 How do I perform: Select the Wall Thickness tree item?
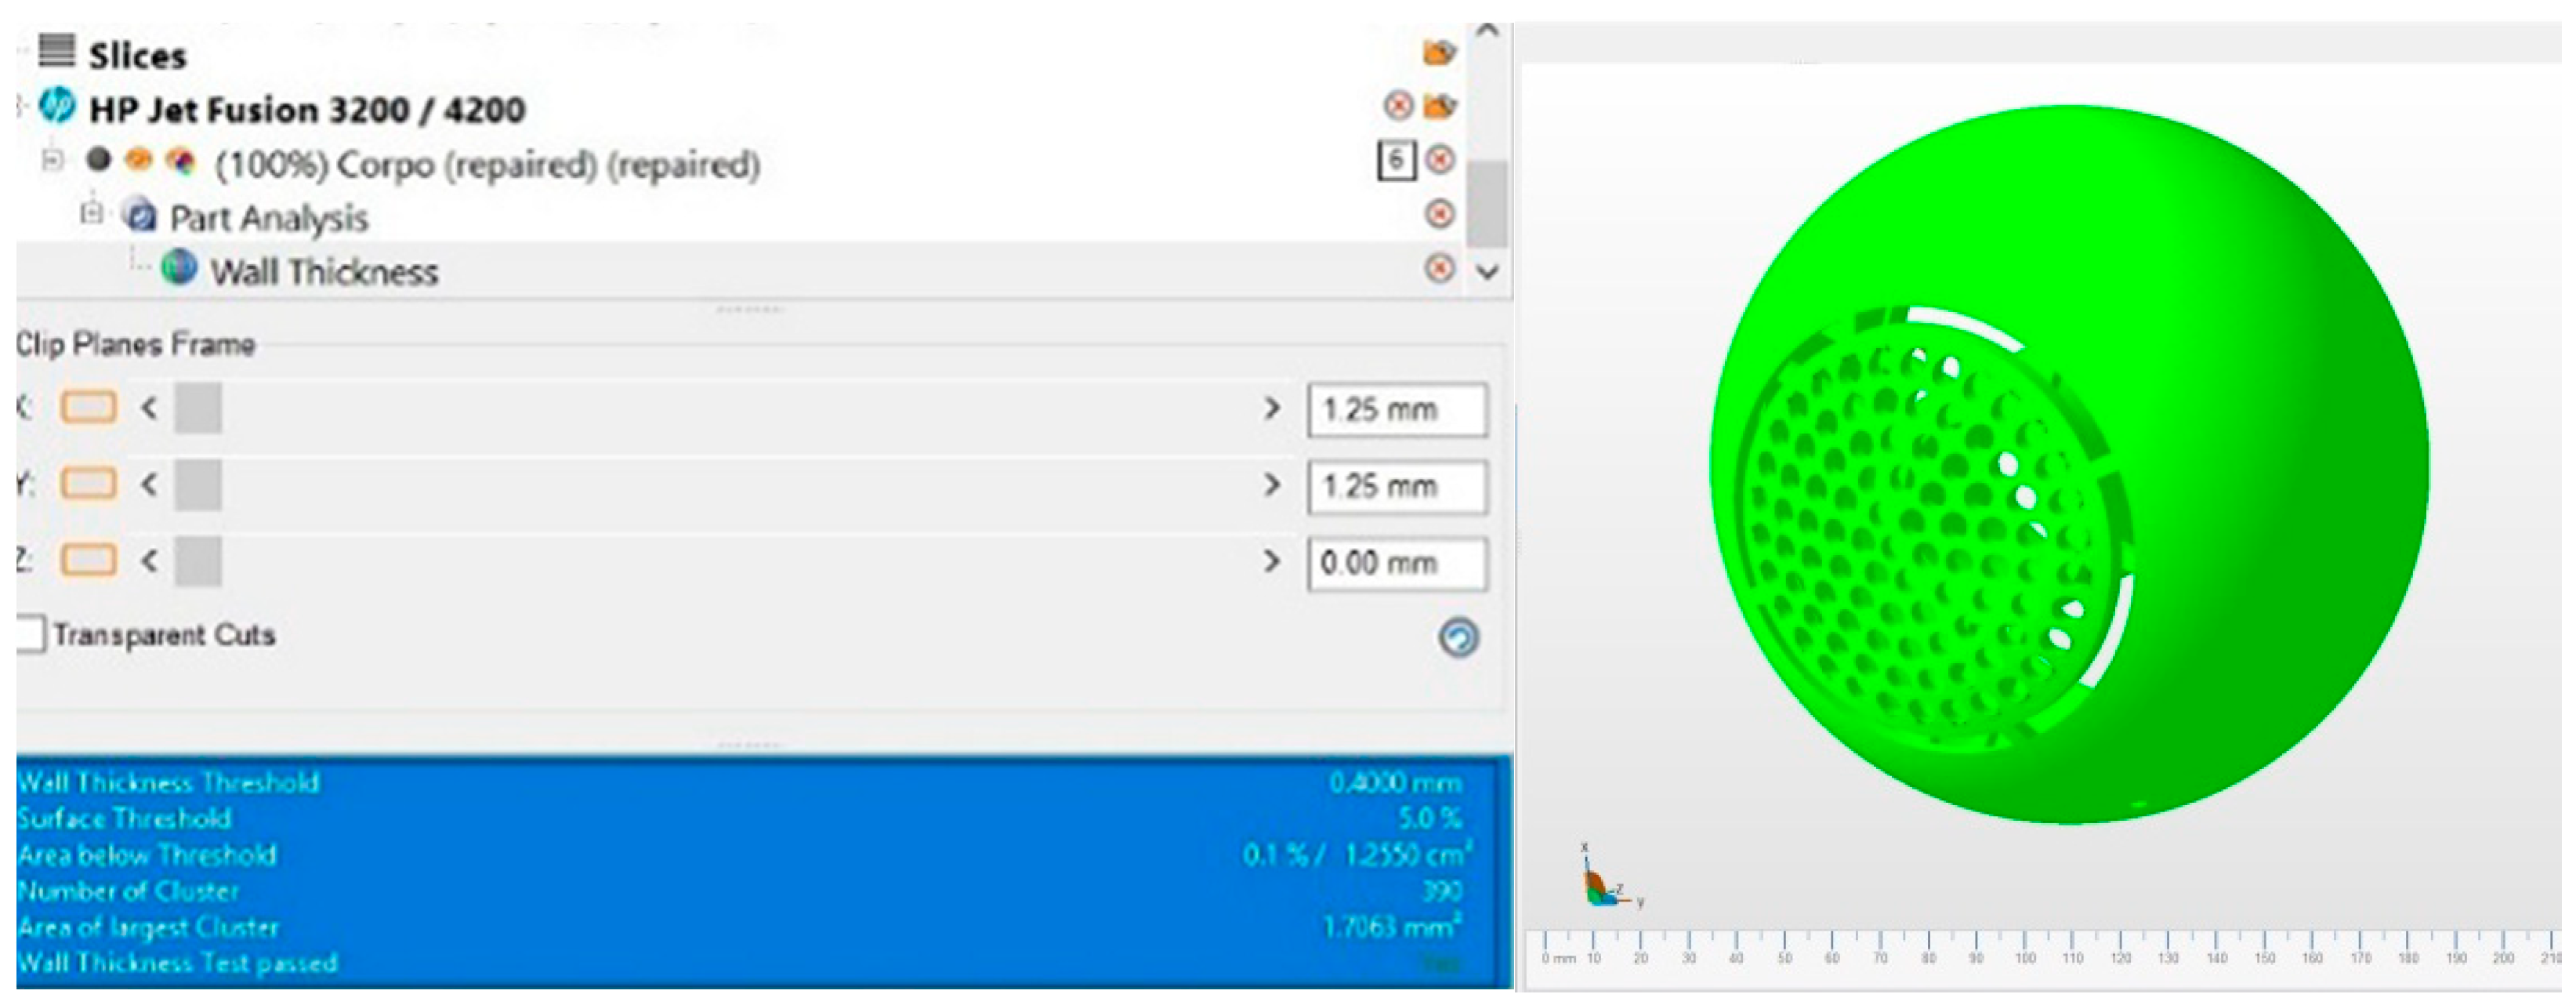323,271
